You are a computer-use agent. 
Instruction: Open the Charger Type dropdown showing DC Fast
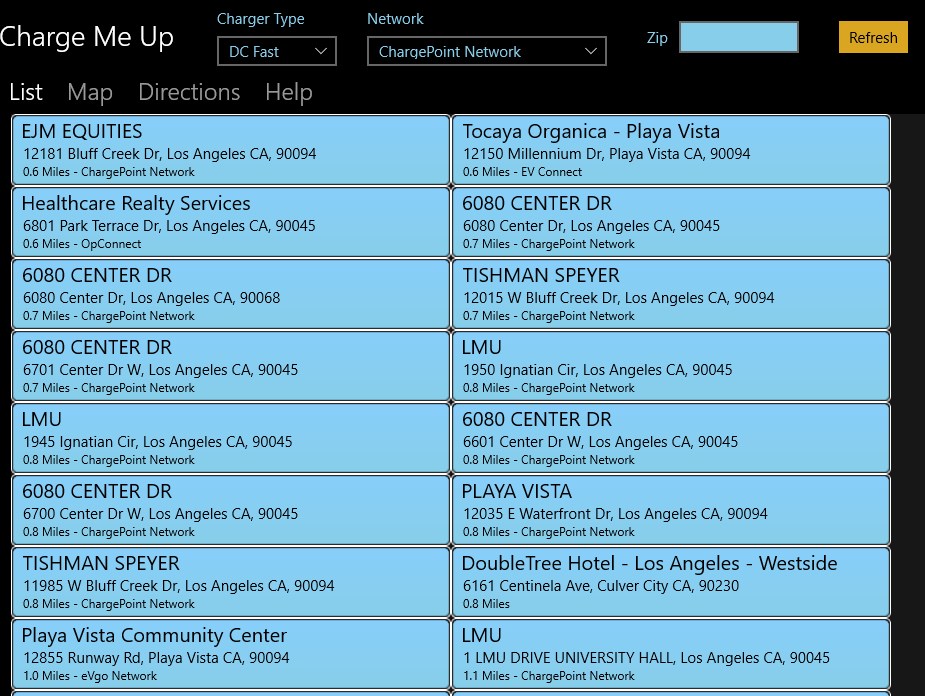coord(277,51)
